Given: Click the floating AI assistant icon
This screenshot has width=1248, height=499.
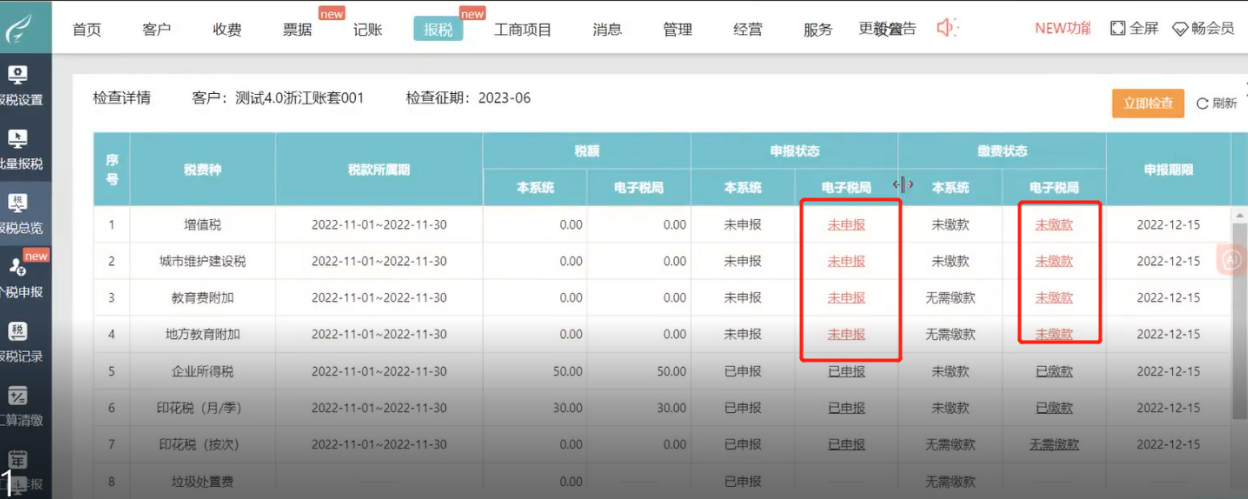Looking at the screenshot, I should pos(1232,259).
